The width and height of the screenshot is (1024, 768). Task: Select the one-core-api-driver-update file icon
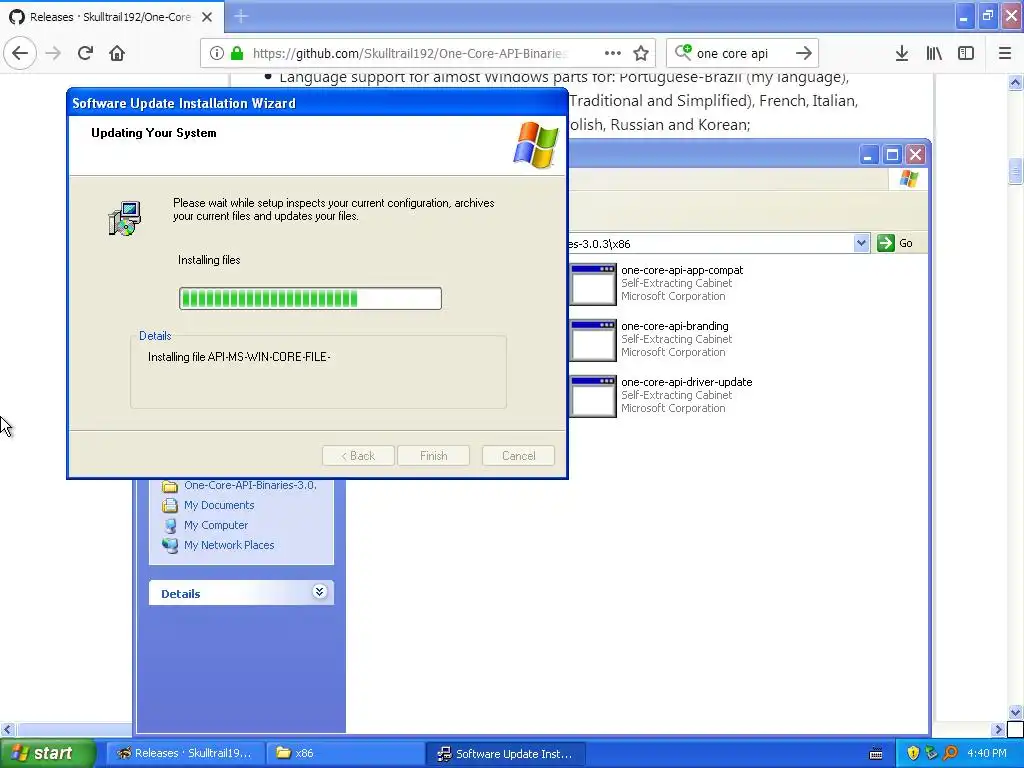592,396
